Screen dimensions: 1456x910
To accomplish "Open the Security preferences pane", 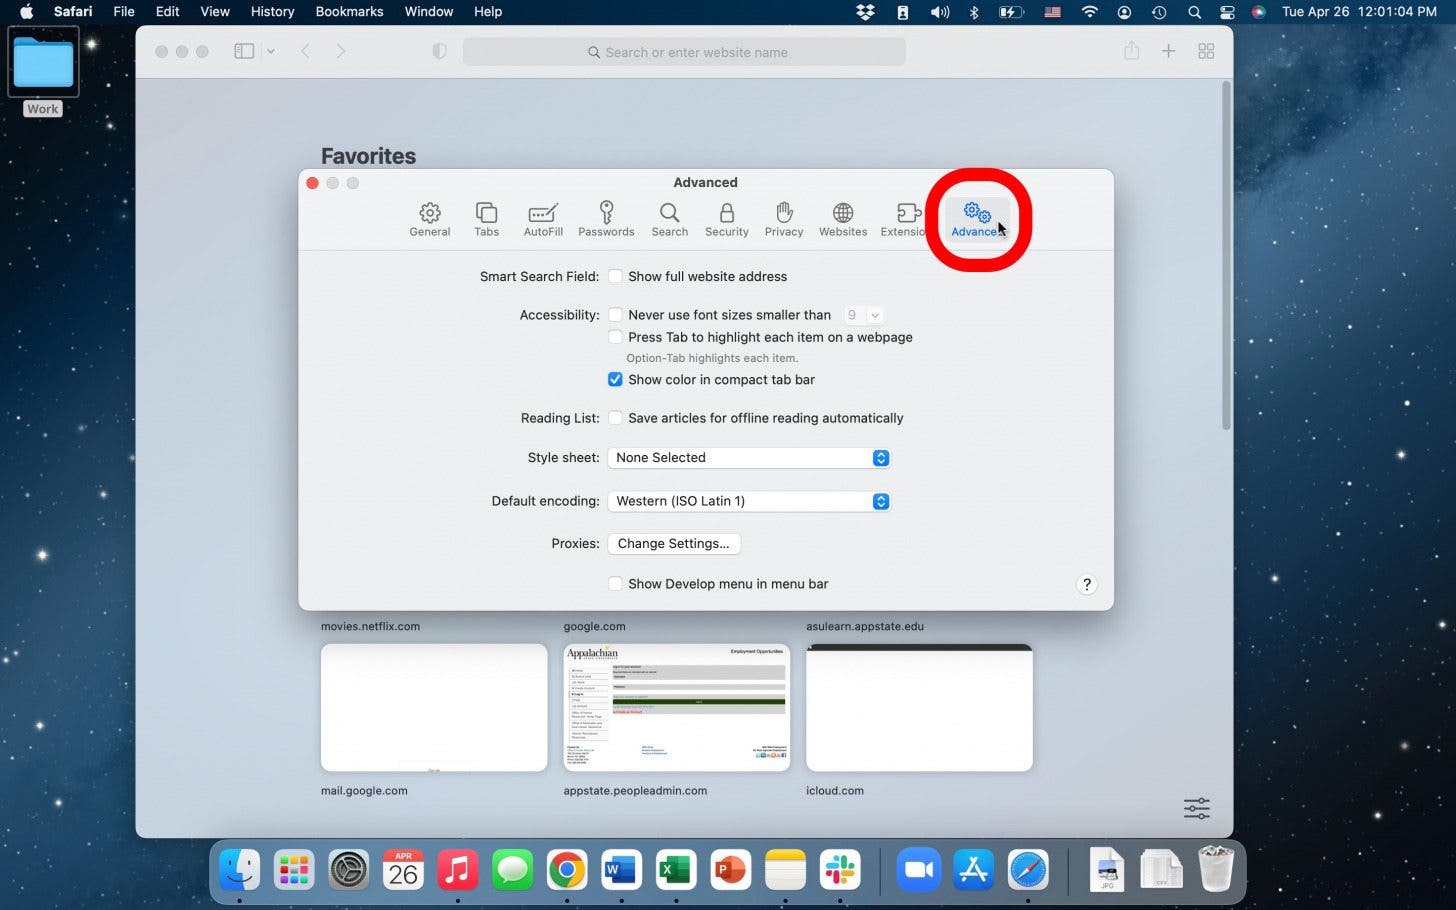I will point(727,219).
